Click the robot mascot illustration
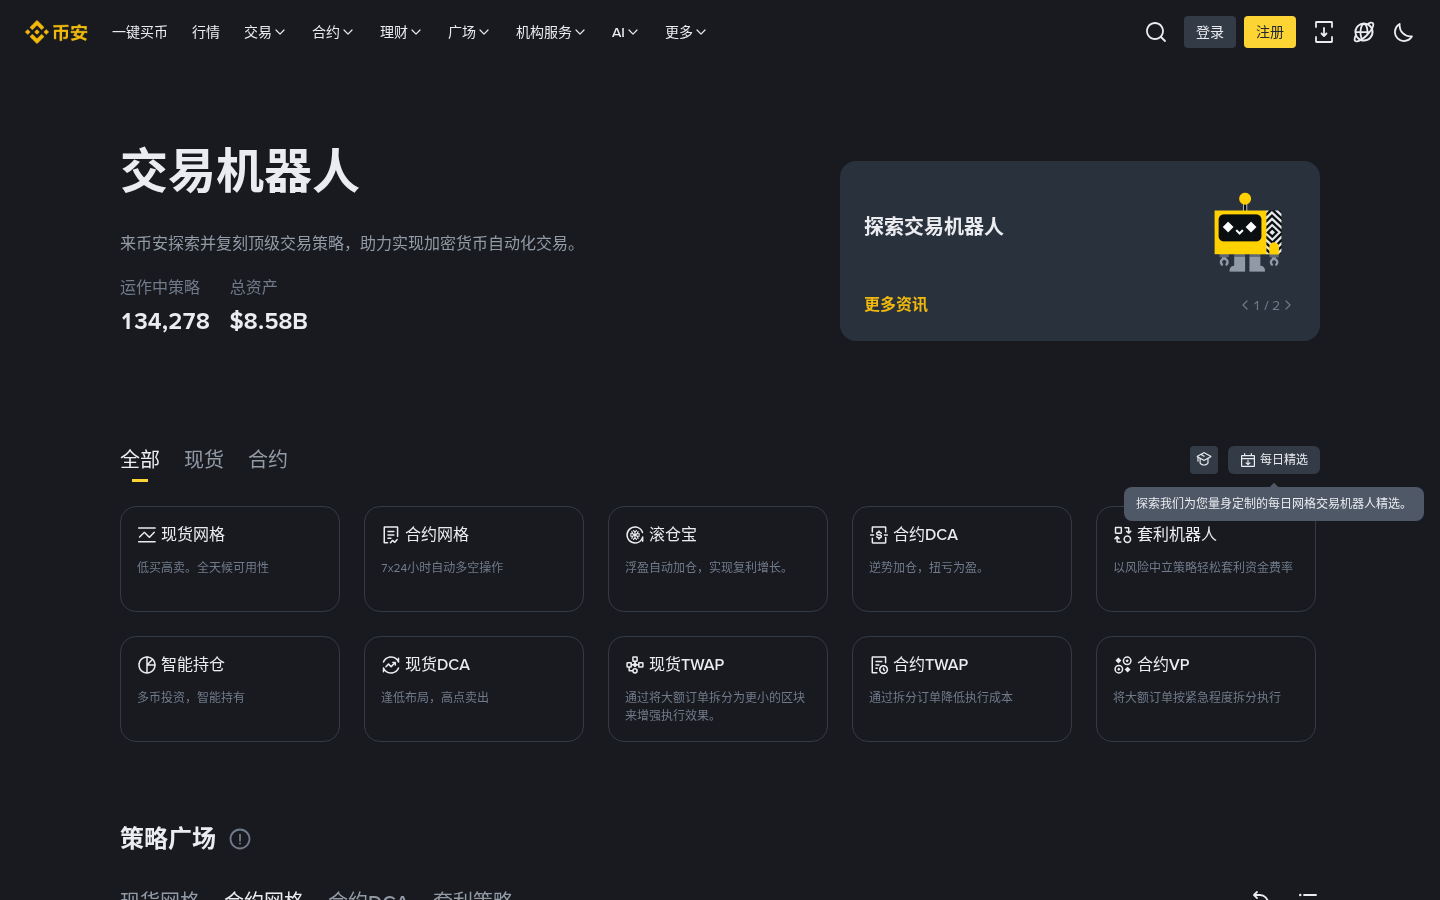 [1248, 232]
